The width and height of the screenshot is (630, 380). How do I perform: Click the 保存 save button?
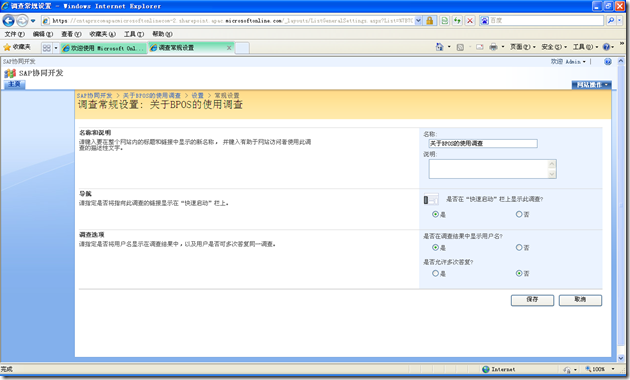coord(532,300)
